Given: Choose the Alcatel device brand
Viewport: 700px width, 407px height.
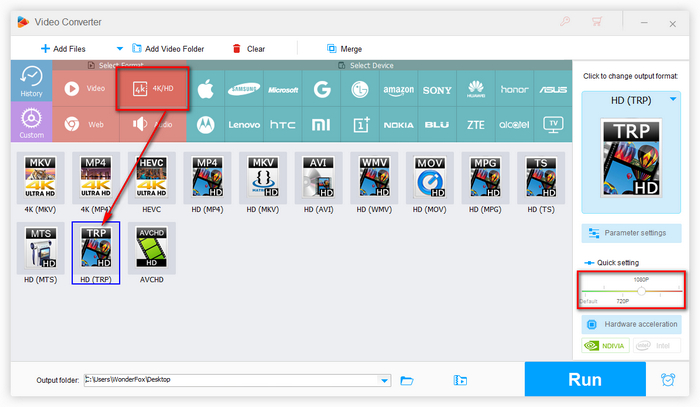Looking at the screenshot, I should 514,125.
